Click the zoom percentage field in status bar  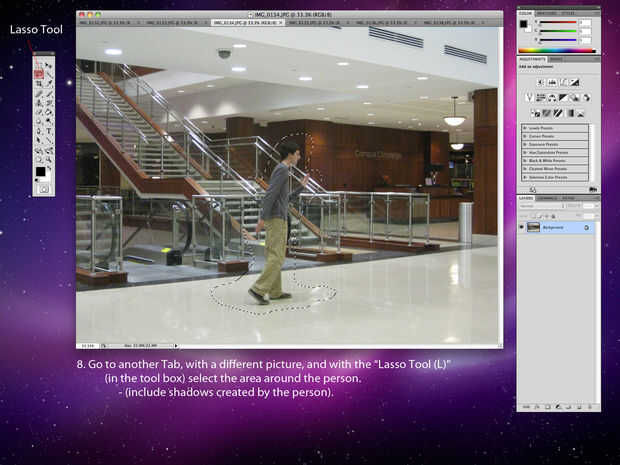87,346
